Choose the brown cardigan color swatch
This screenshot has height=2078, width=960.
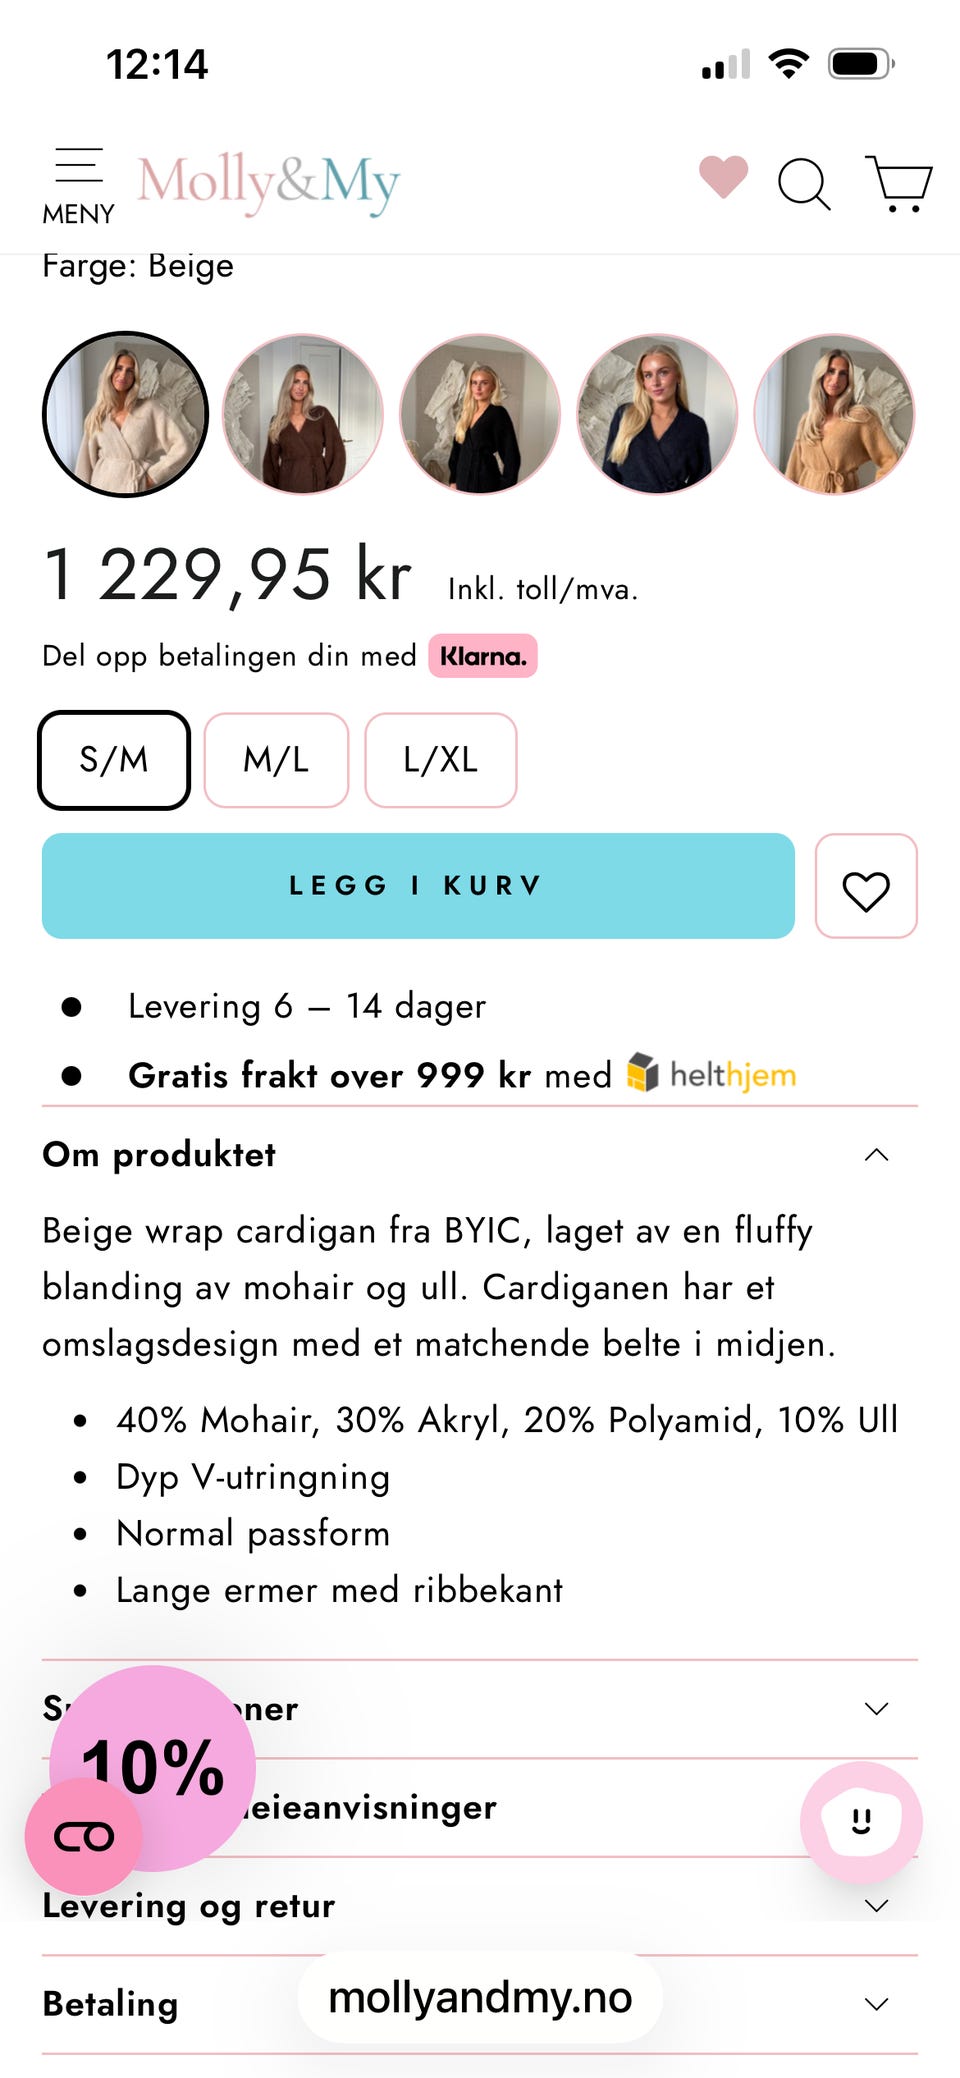[x=302, y=414]
